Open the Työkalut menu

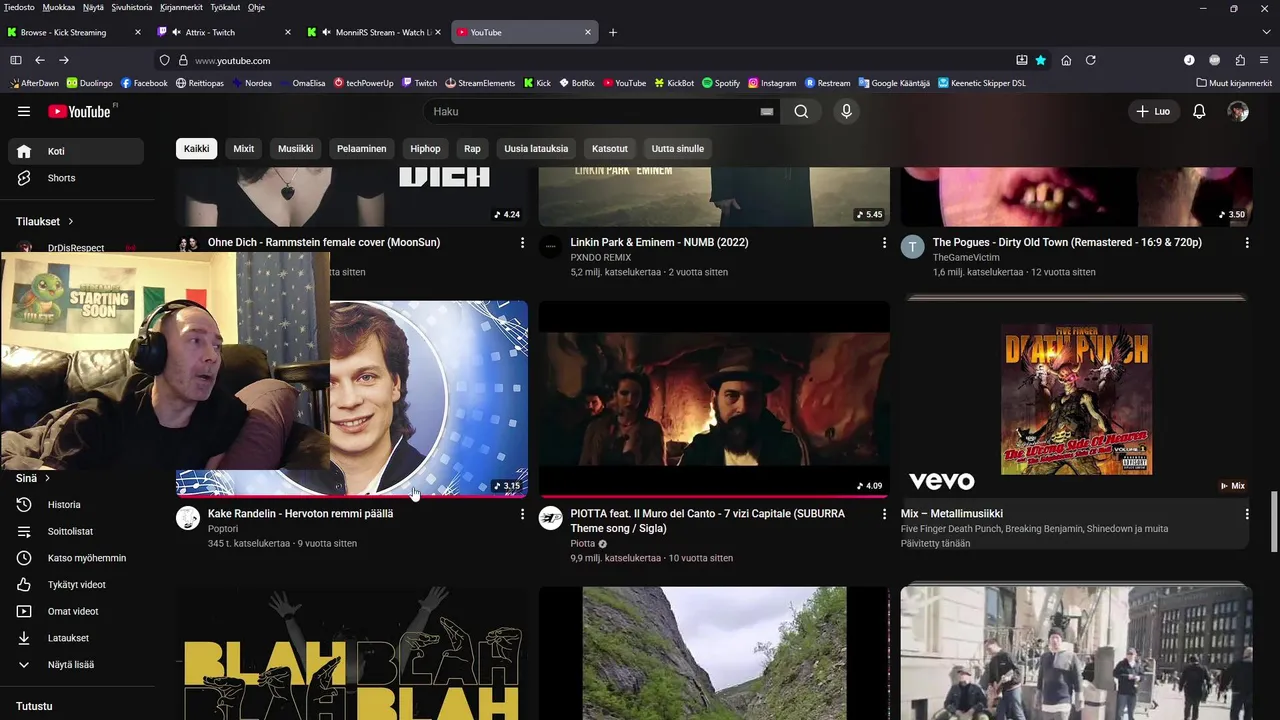tap(225, 7)
